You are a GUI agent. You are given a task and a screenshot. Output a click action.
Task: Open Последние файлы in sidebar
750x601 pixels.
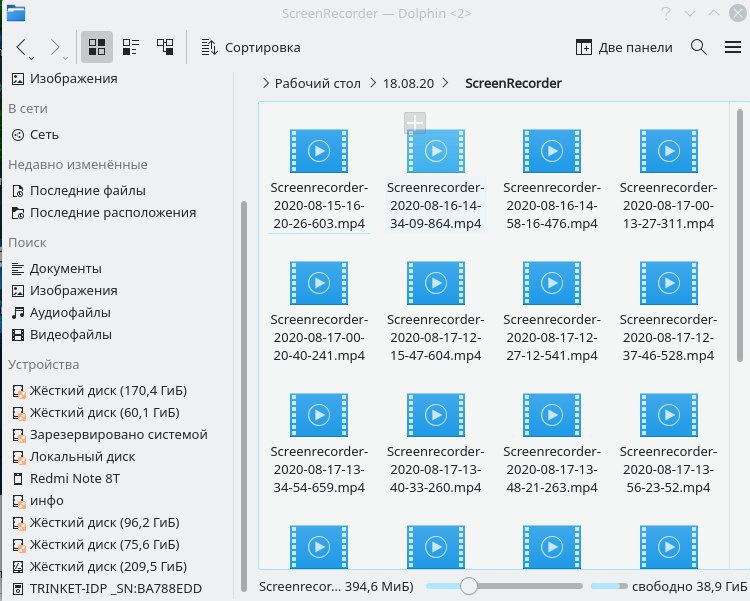pyautogui.click(x=78, y=190)
